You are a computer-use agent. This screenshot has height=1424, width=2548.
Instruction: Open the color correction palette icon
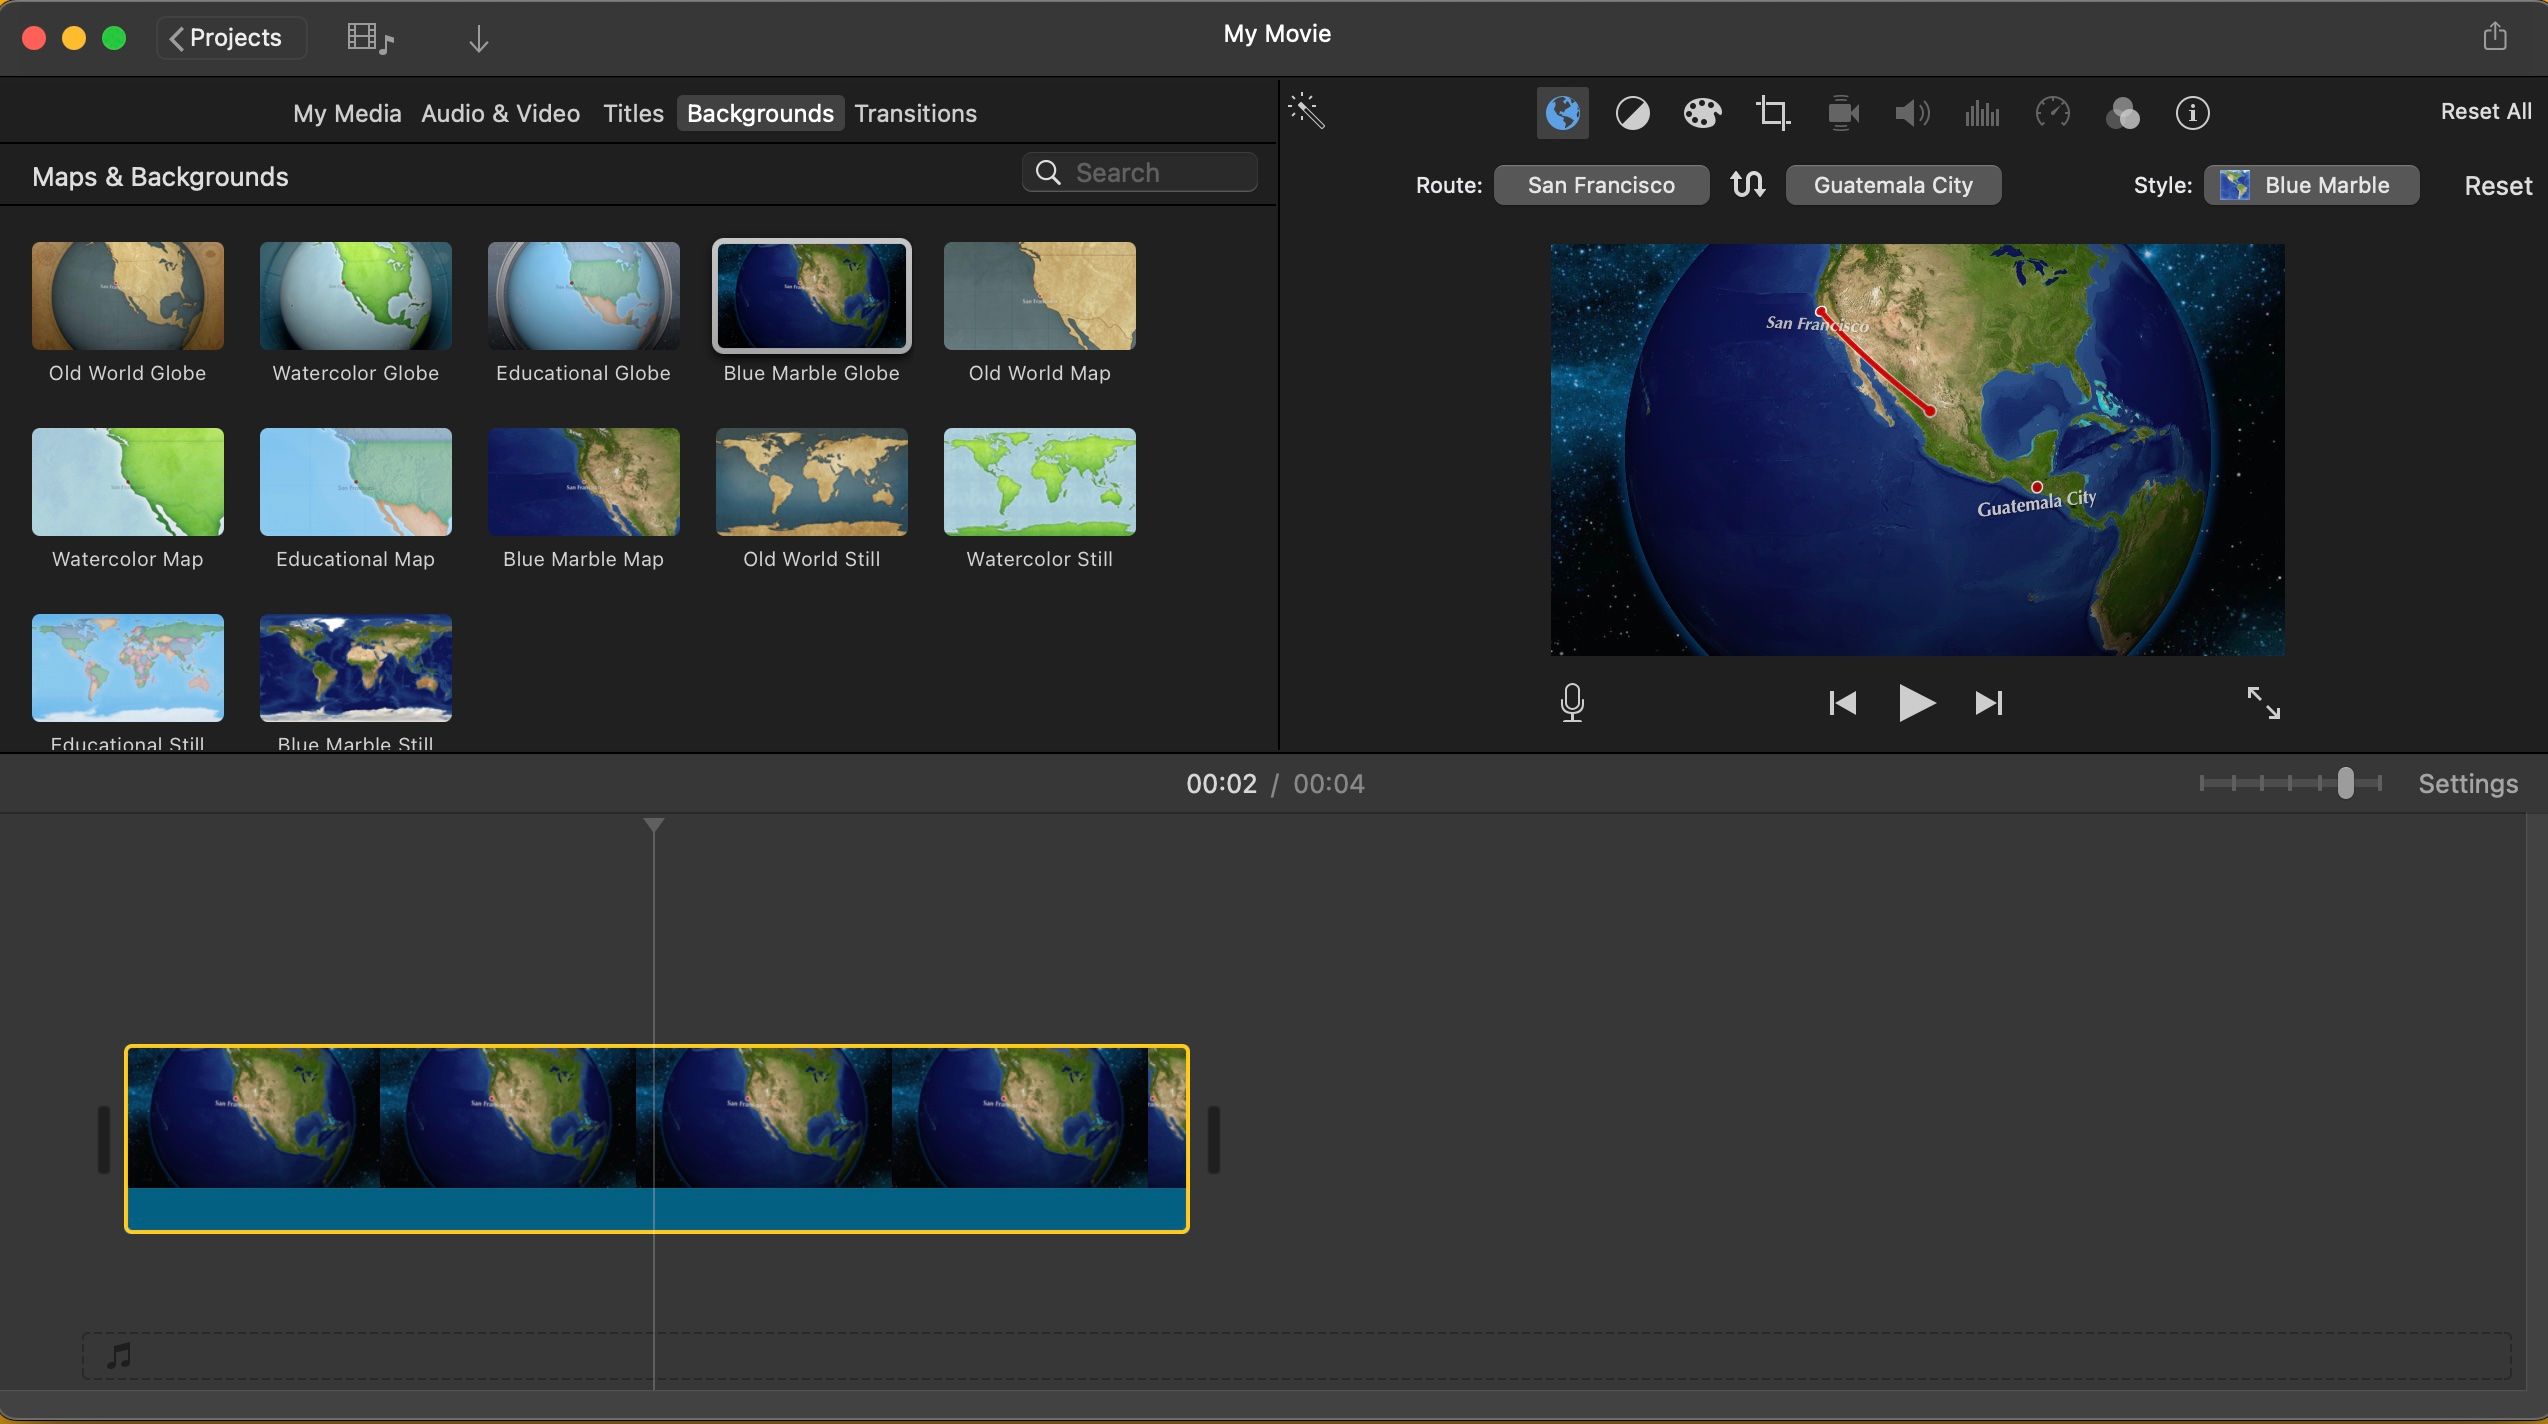click(x=1702, y=113)
